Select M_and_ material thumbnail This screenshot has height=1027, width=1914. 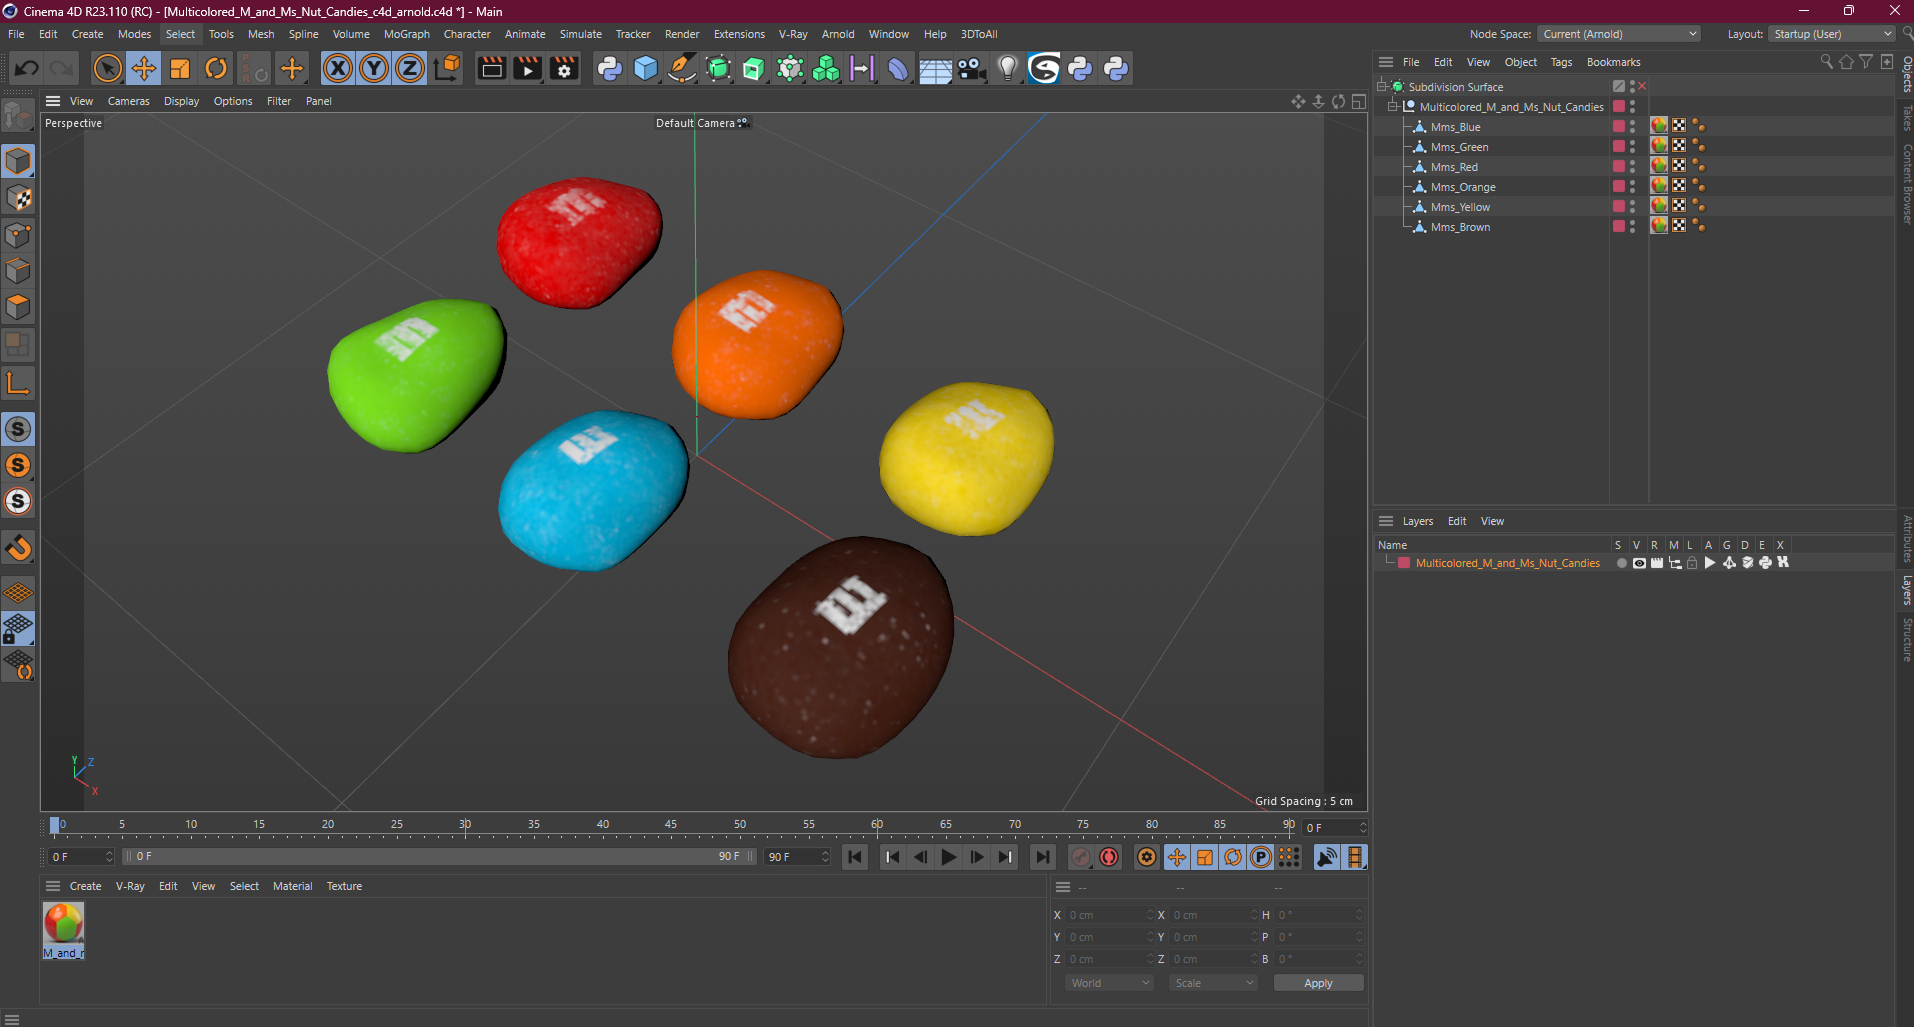[63, 930]
